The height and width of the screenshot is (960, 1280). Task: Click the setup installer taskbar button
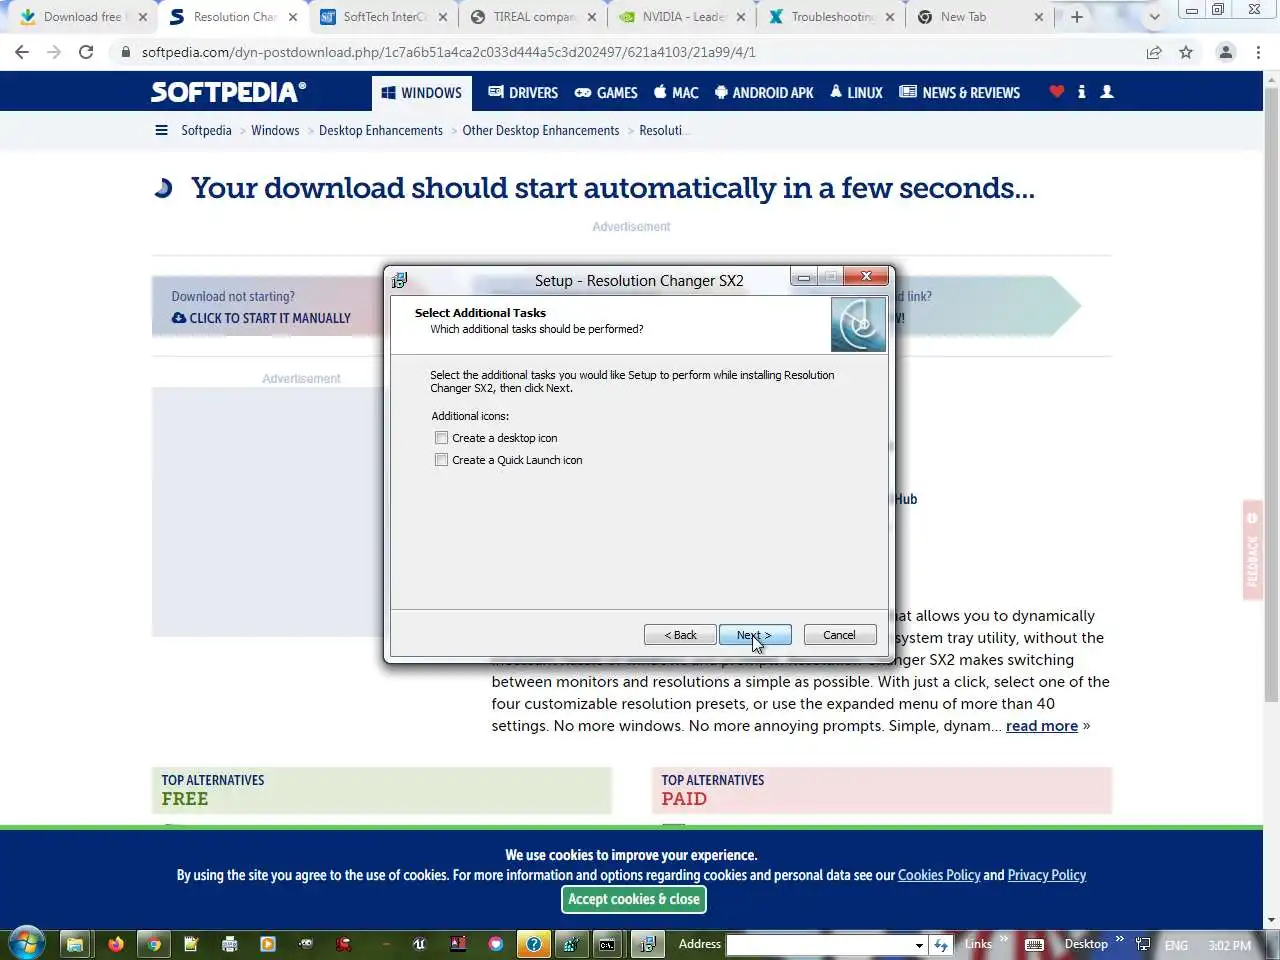click(x=647, y=944)
